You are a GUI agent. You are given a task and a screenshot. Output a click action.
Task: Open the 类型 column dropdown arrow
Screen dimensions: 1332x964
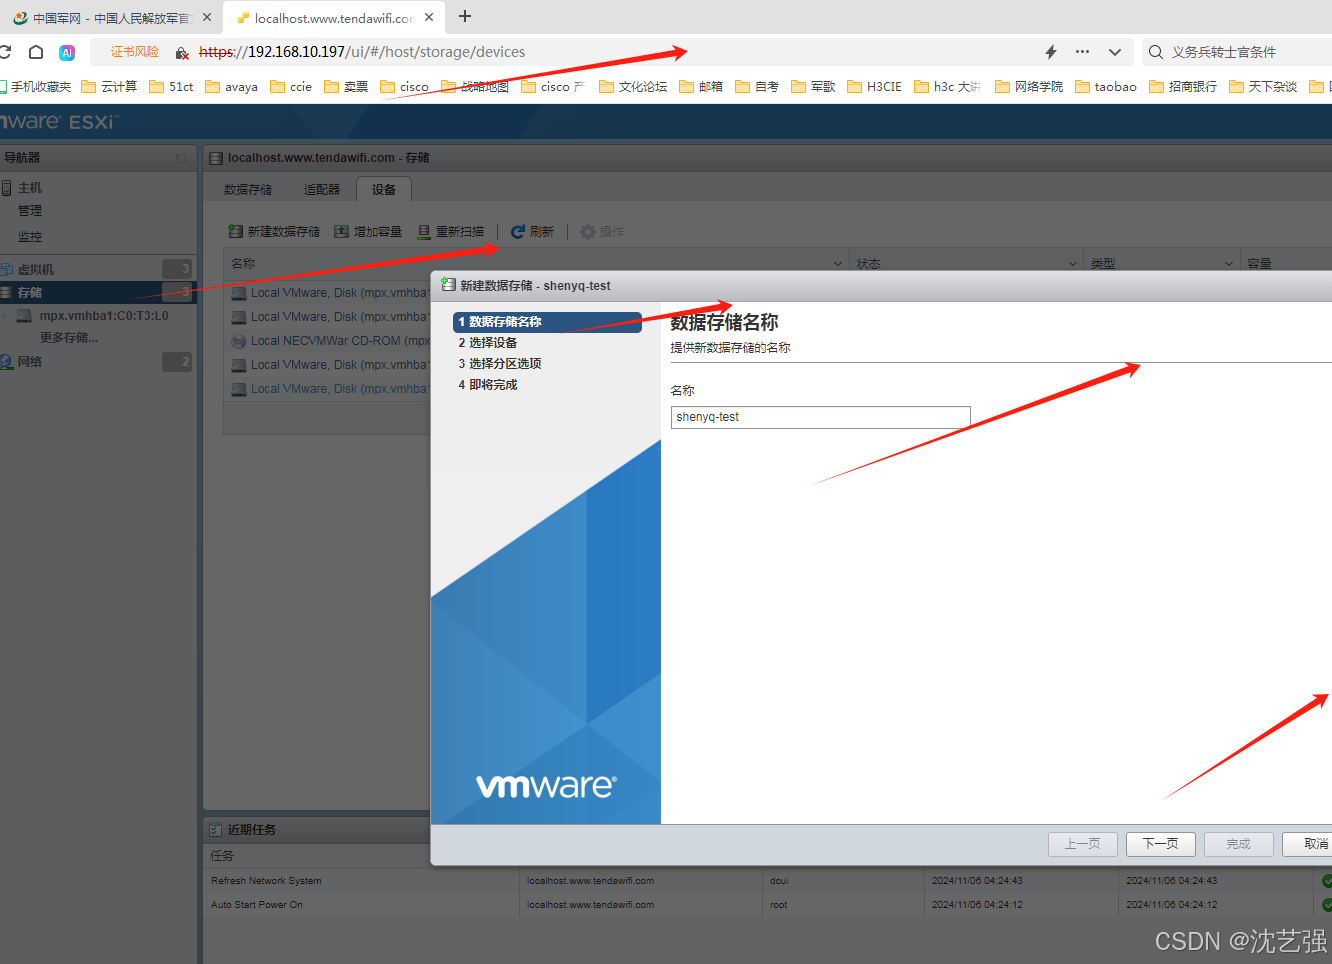click(1228, 264)
